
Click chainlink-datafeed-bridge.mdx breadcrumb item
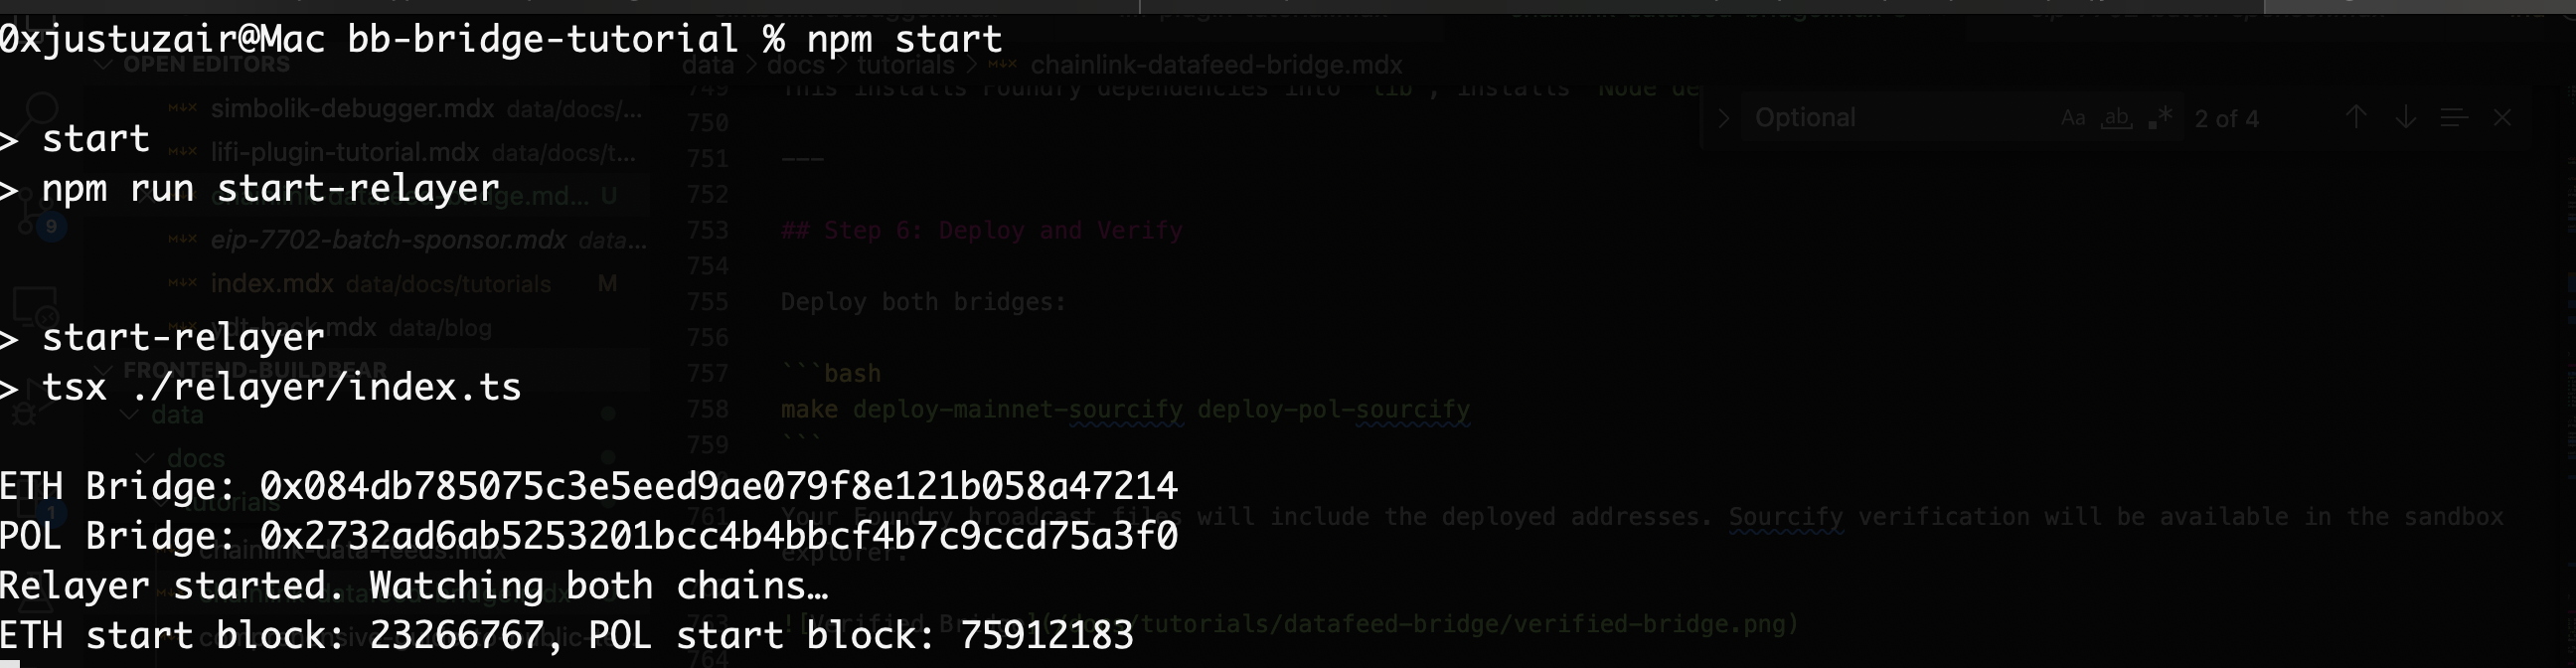pos(1216,66)
